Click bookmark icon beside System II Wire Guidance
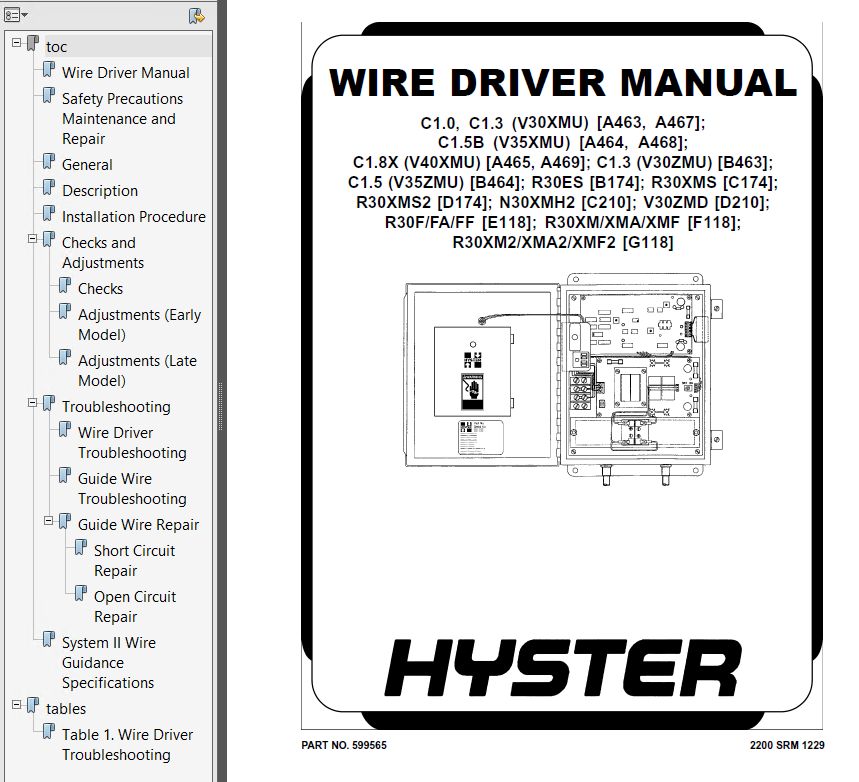This screenshot has height=782, width=859. click(49, 640)
